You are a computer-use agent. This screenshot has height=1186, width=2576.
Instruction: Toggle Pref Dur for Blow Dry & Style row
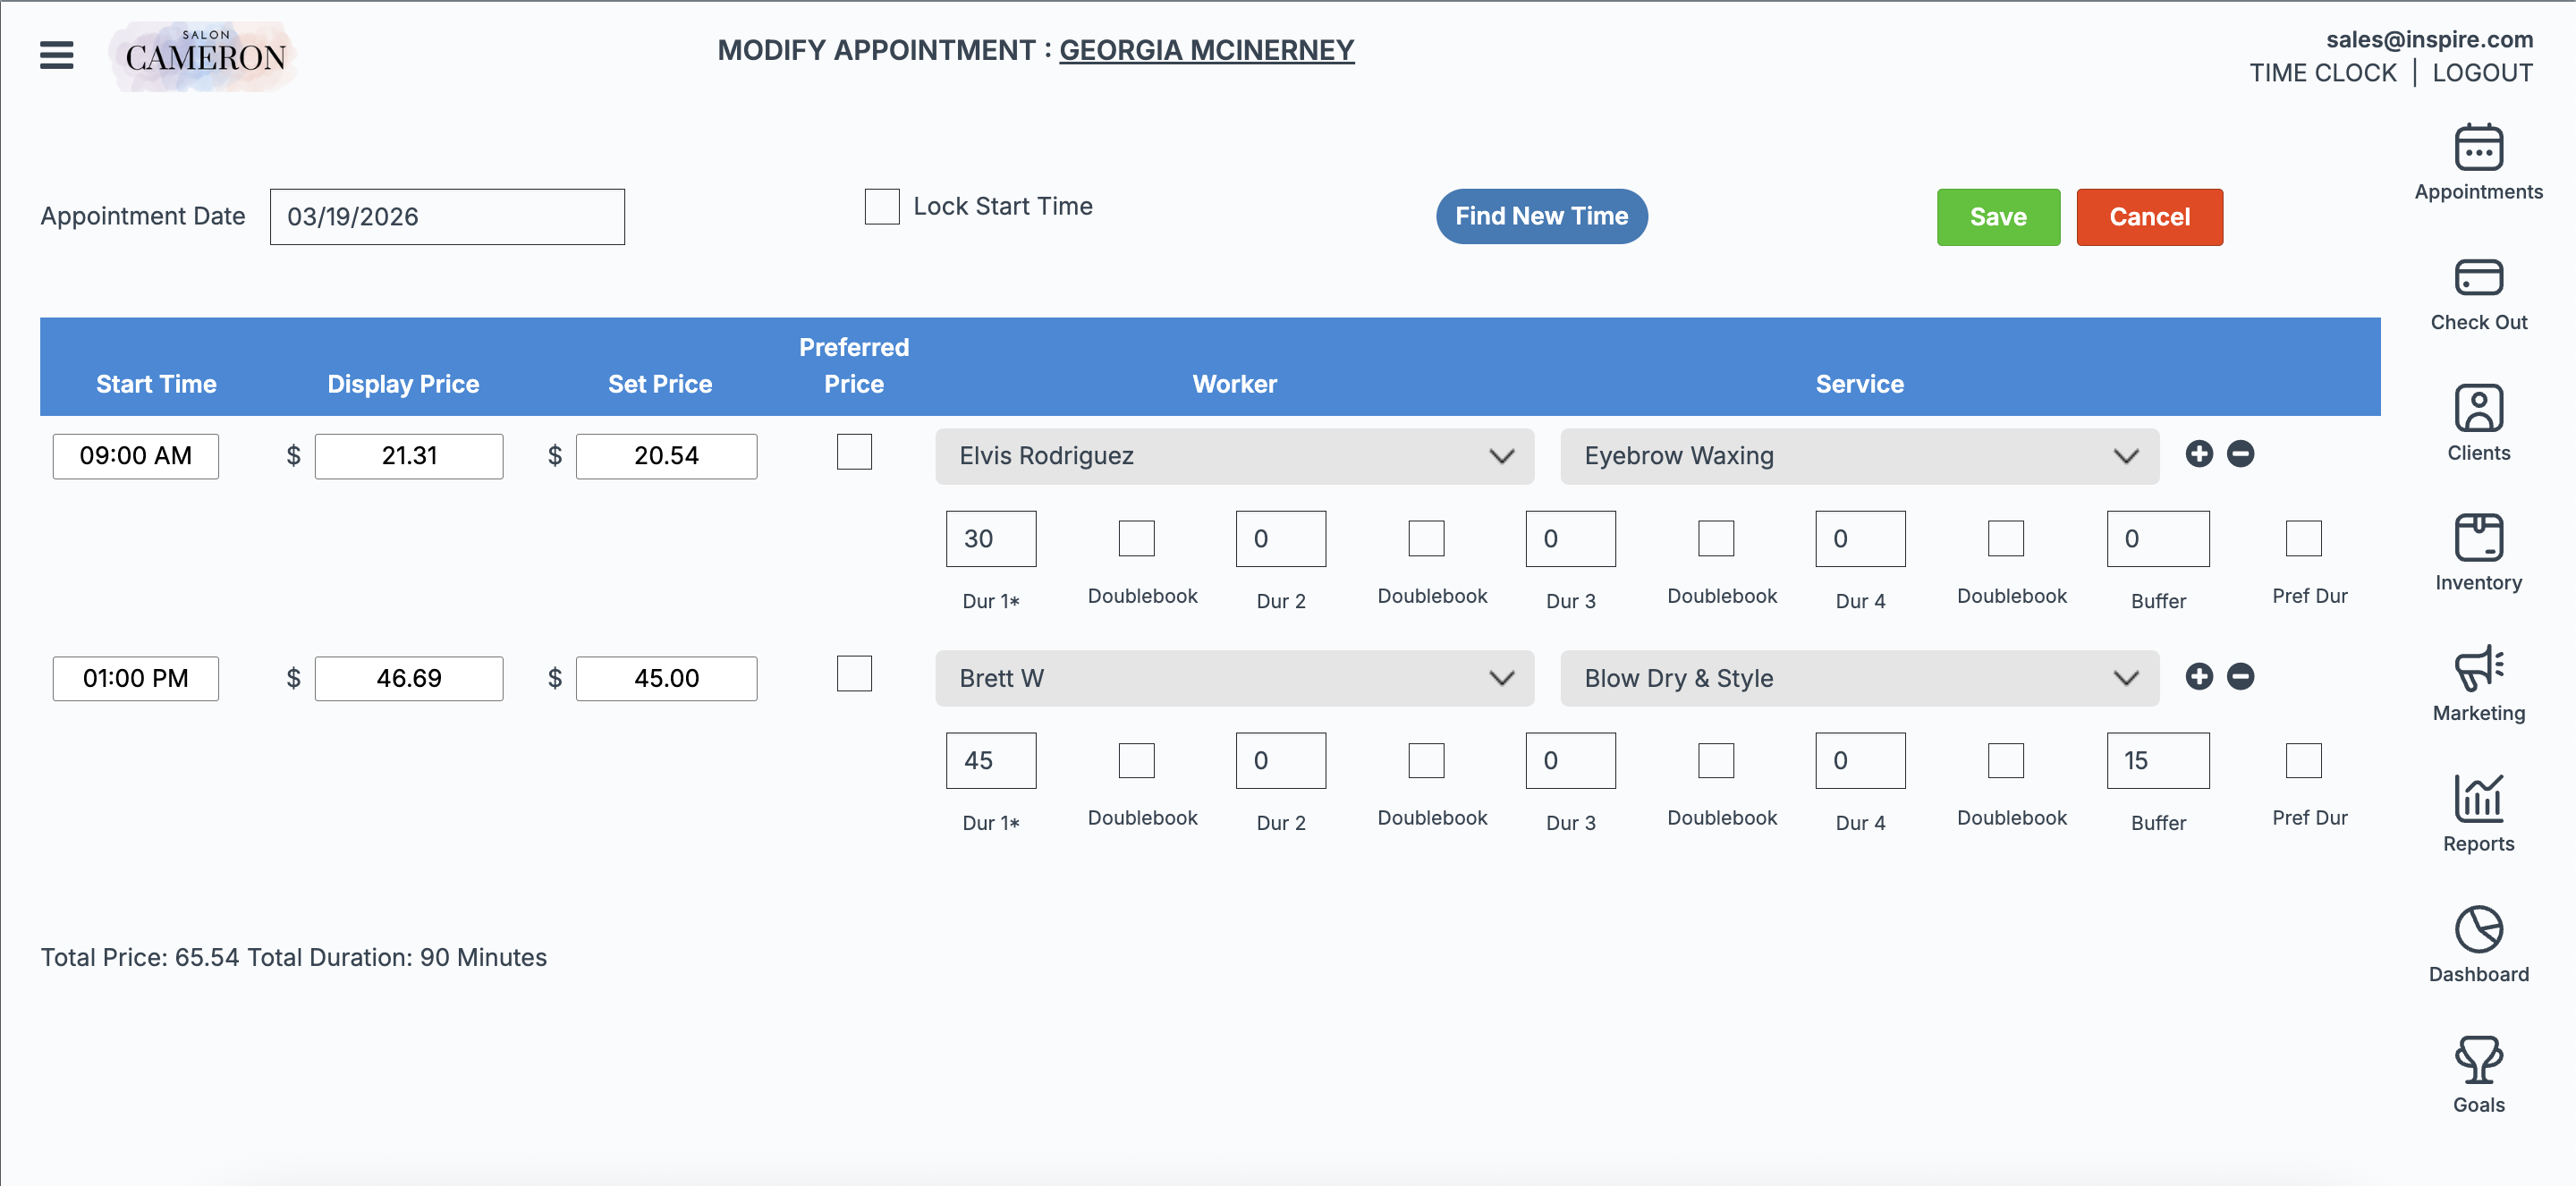pos(2303,761)
